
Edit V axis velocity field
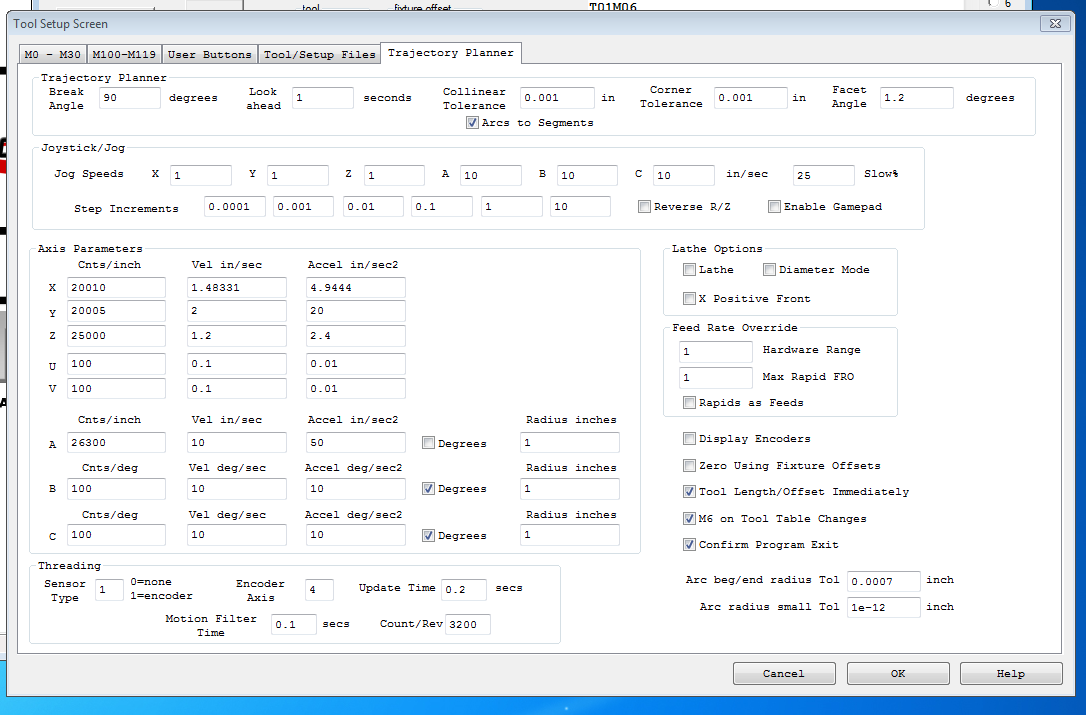pos(237,389)
